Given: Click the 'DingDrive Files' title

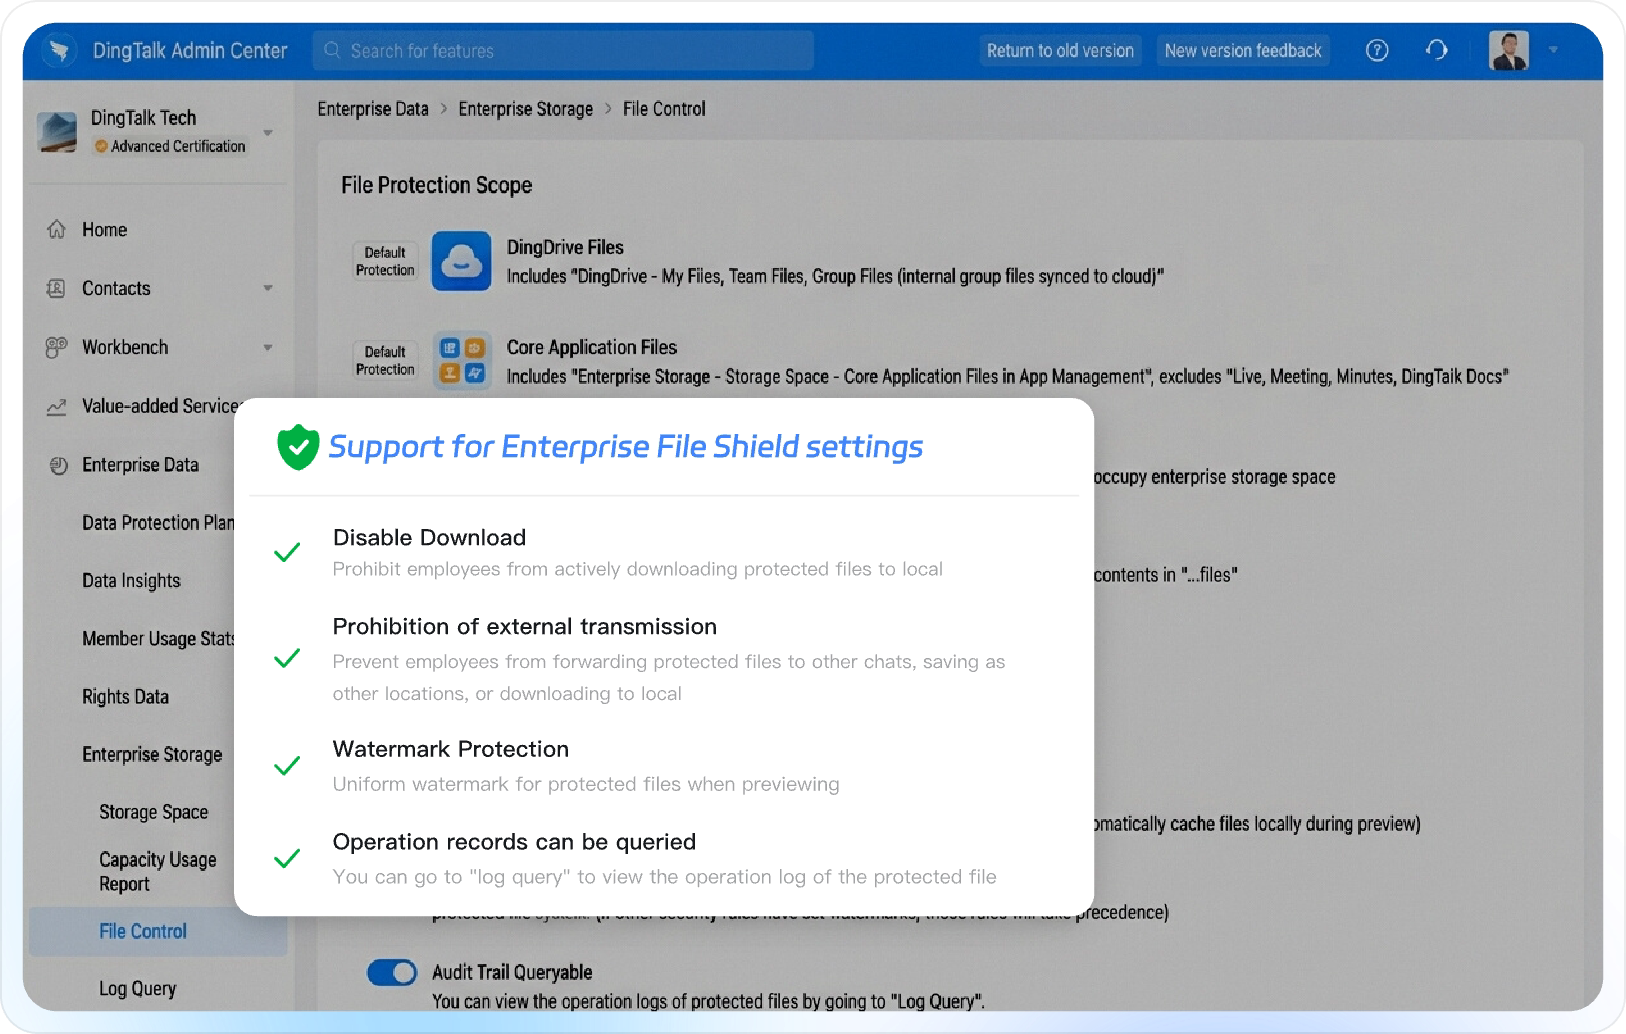Looking at the screenshot, I should tap(565, 247).
